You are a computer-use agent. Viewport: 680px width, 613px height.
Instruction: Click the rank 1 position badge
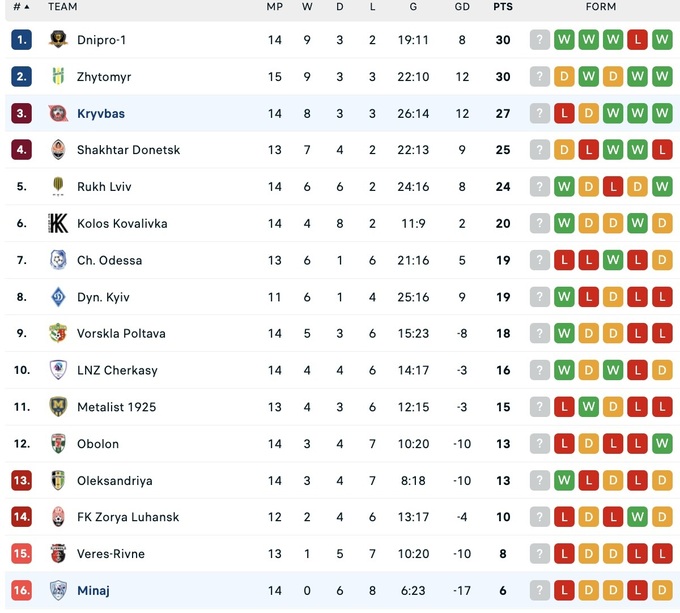coord(22,40)
